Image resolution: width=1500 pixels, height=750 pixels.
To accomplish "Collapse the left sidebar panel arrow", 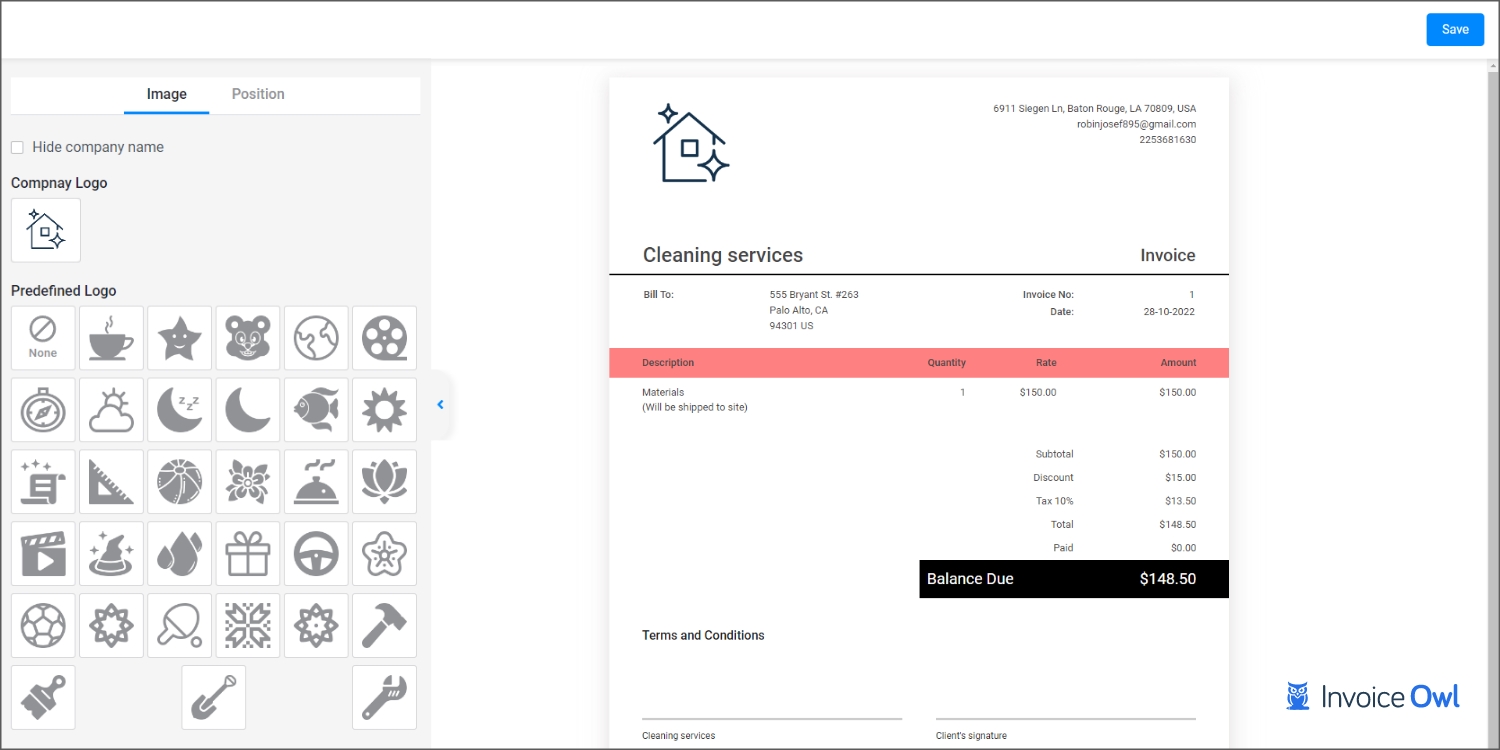I will point(440,405).
